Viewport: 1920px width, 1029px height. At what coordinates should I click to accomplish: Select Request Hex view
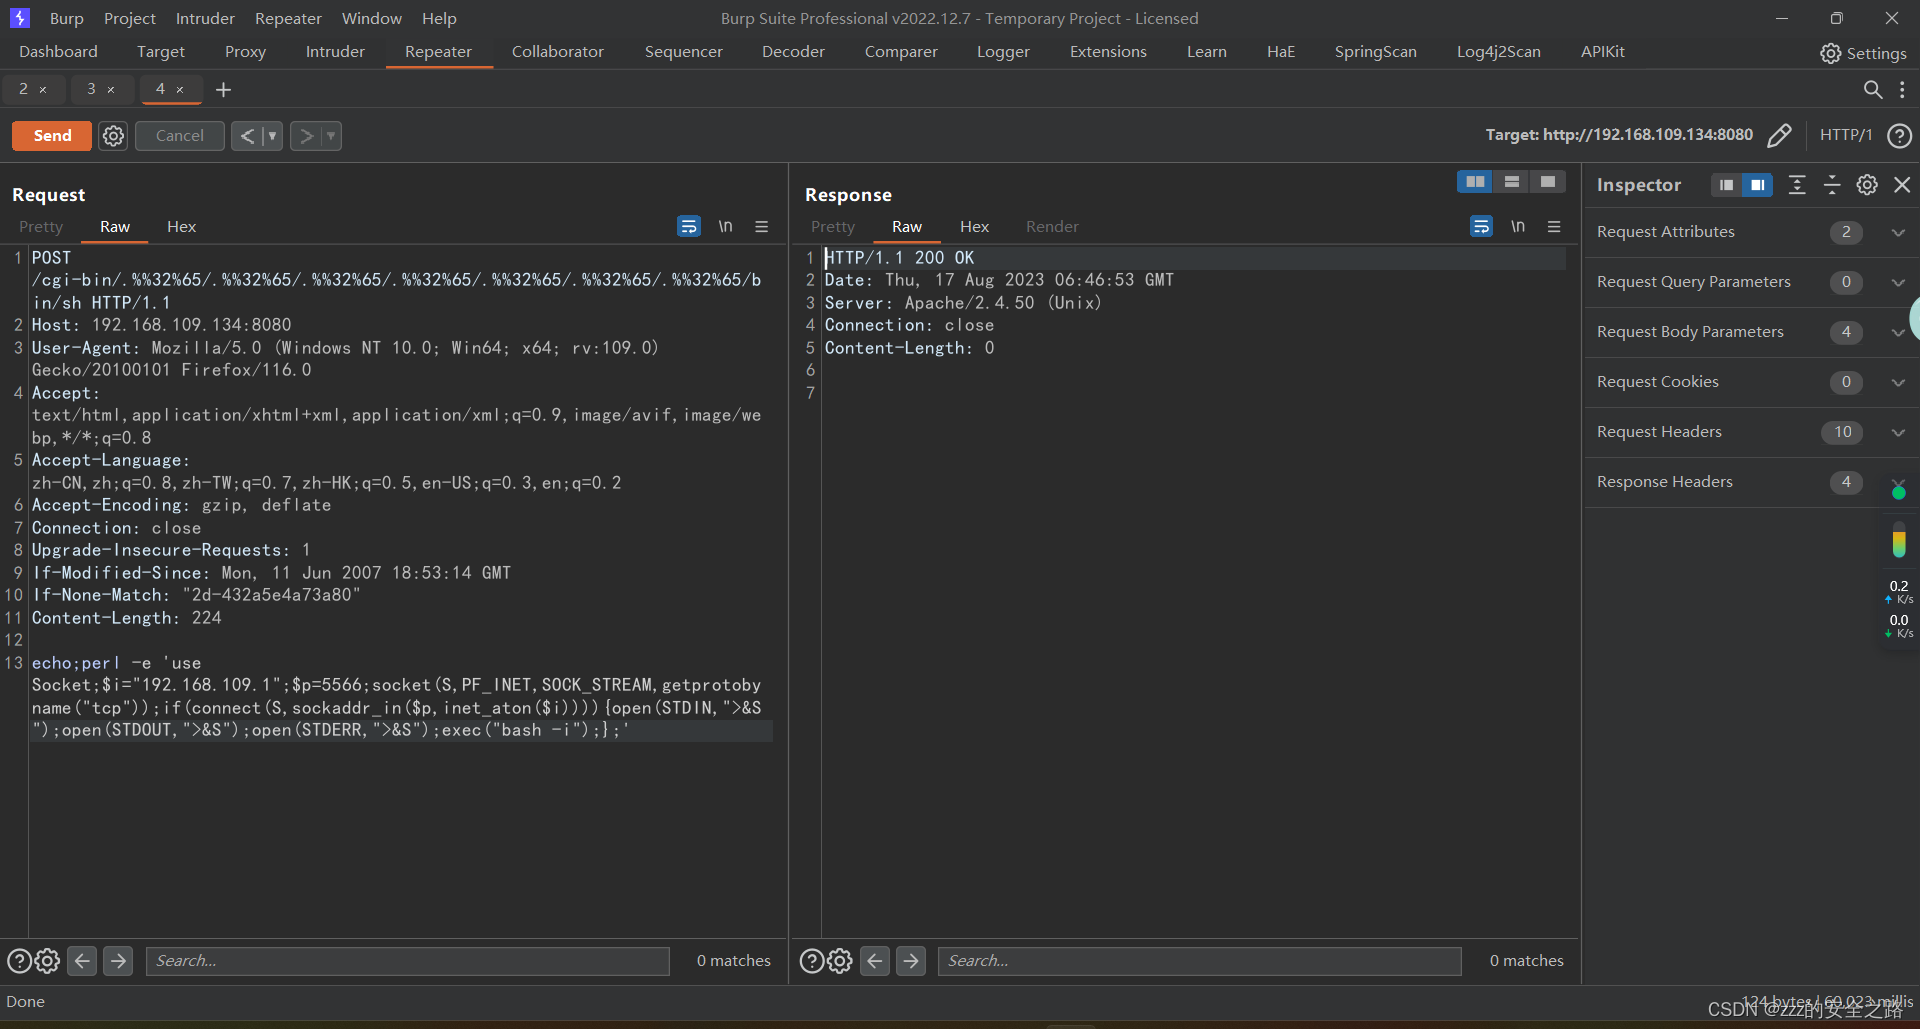click(x=181, y=227)
